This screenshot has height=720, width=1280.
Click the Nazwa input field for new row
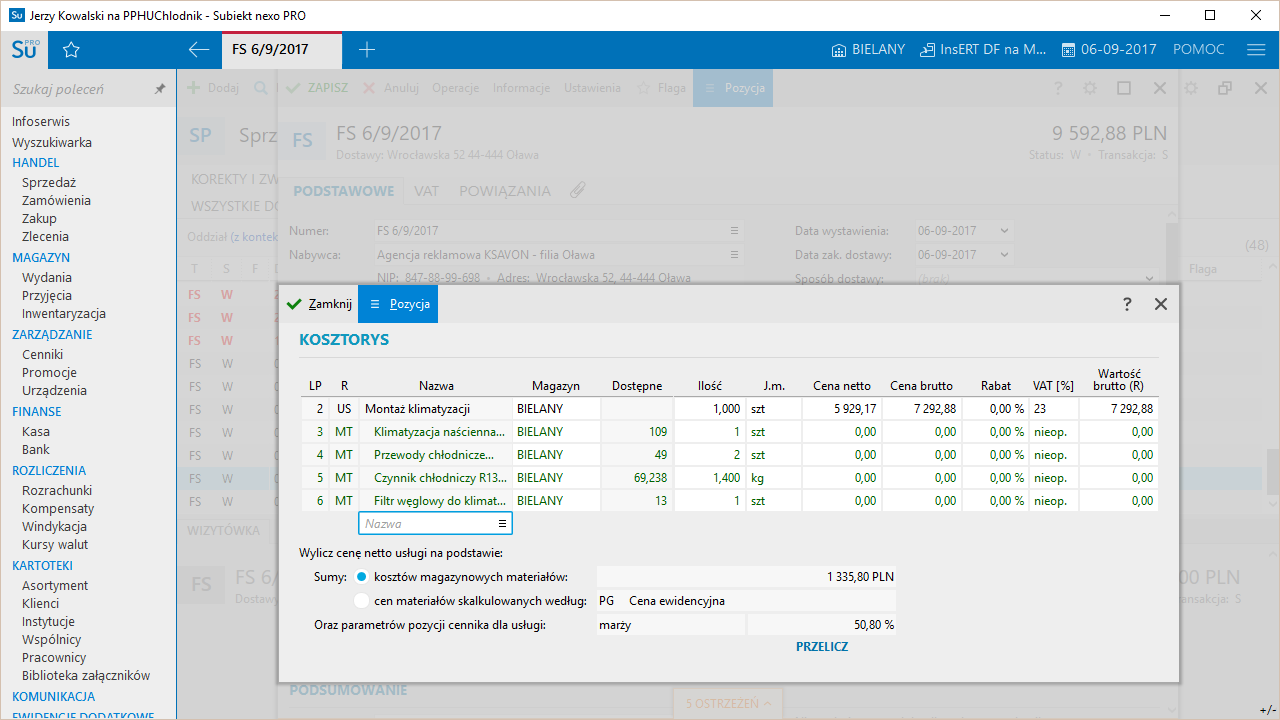click(x=427, y=523)
